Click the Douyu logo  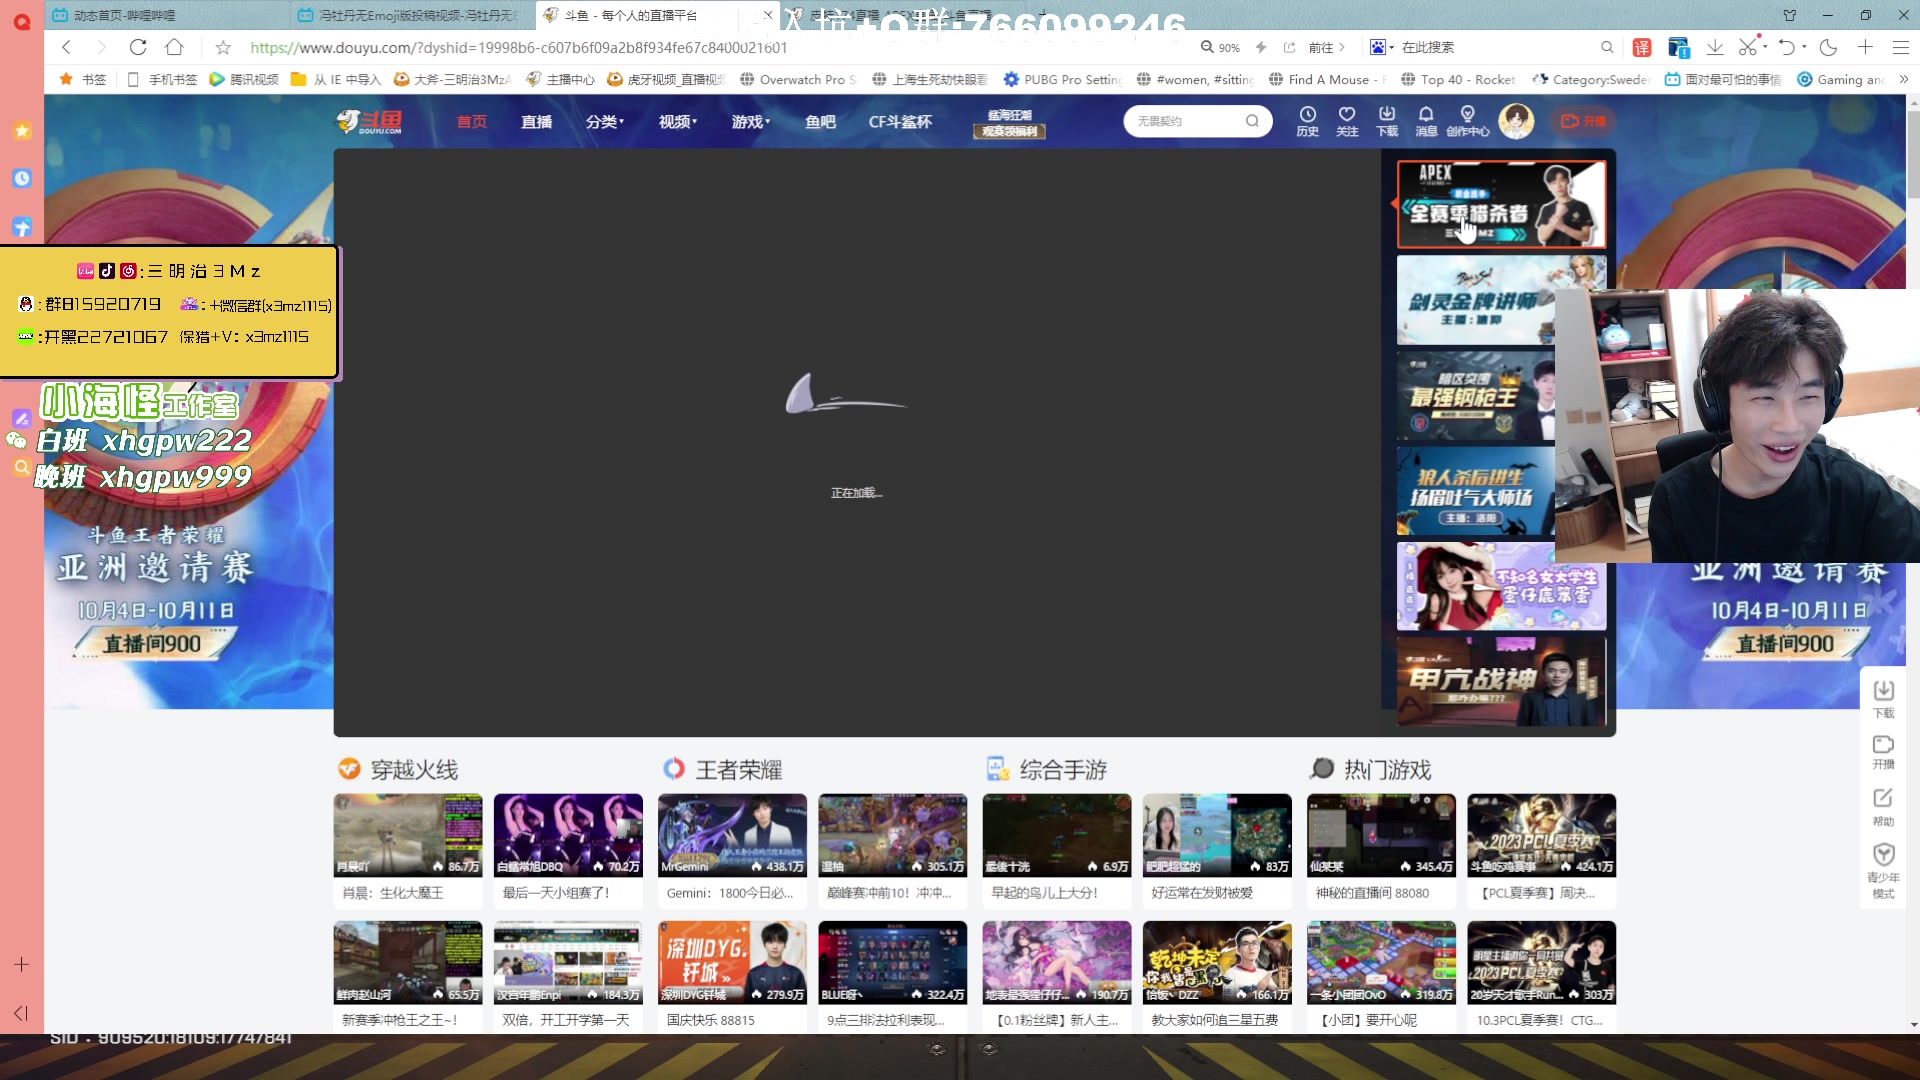(369, 122)
